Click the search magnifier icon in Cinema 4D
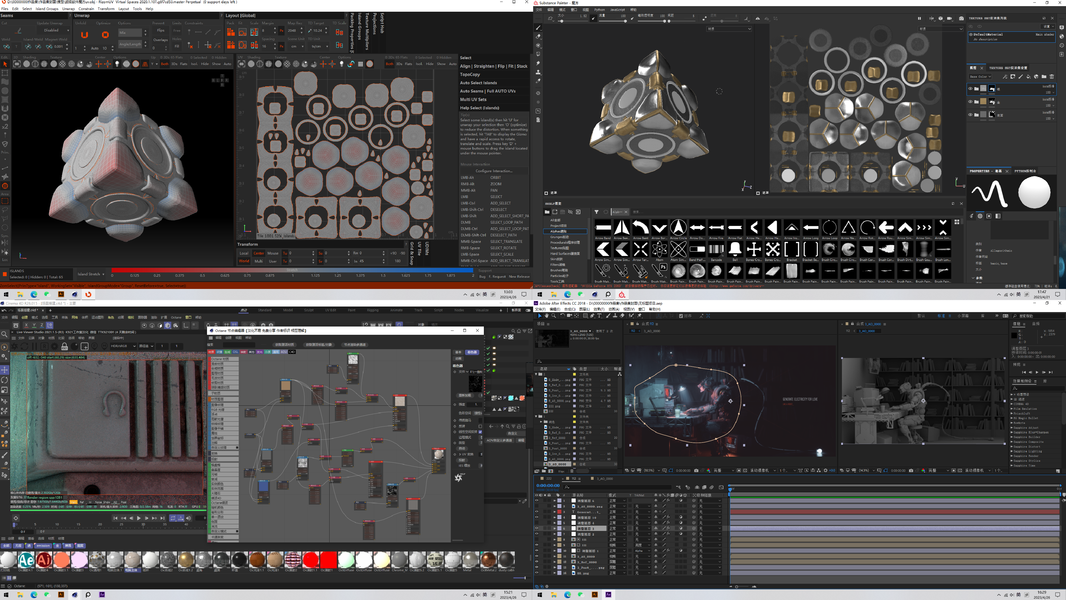Viewport: 1066px width, 600px height. 5,334
